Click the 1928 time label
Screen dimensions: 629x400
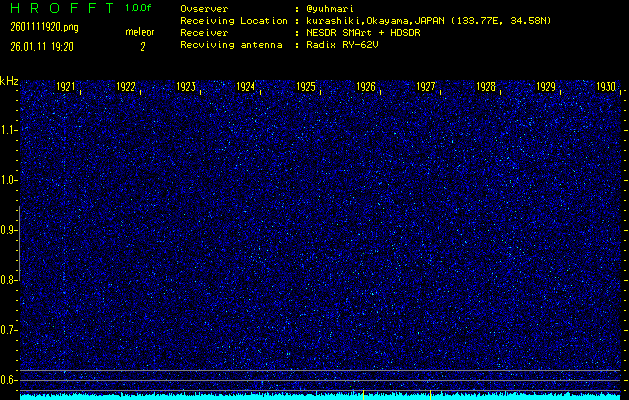(486, 87)
